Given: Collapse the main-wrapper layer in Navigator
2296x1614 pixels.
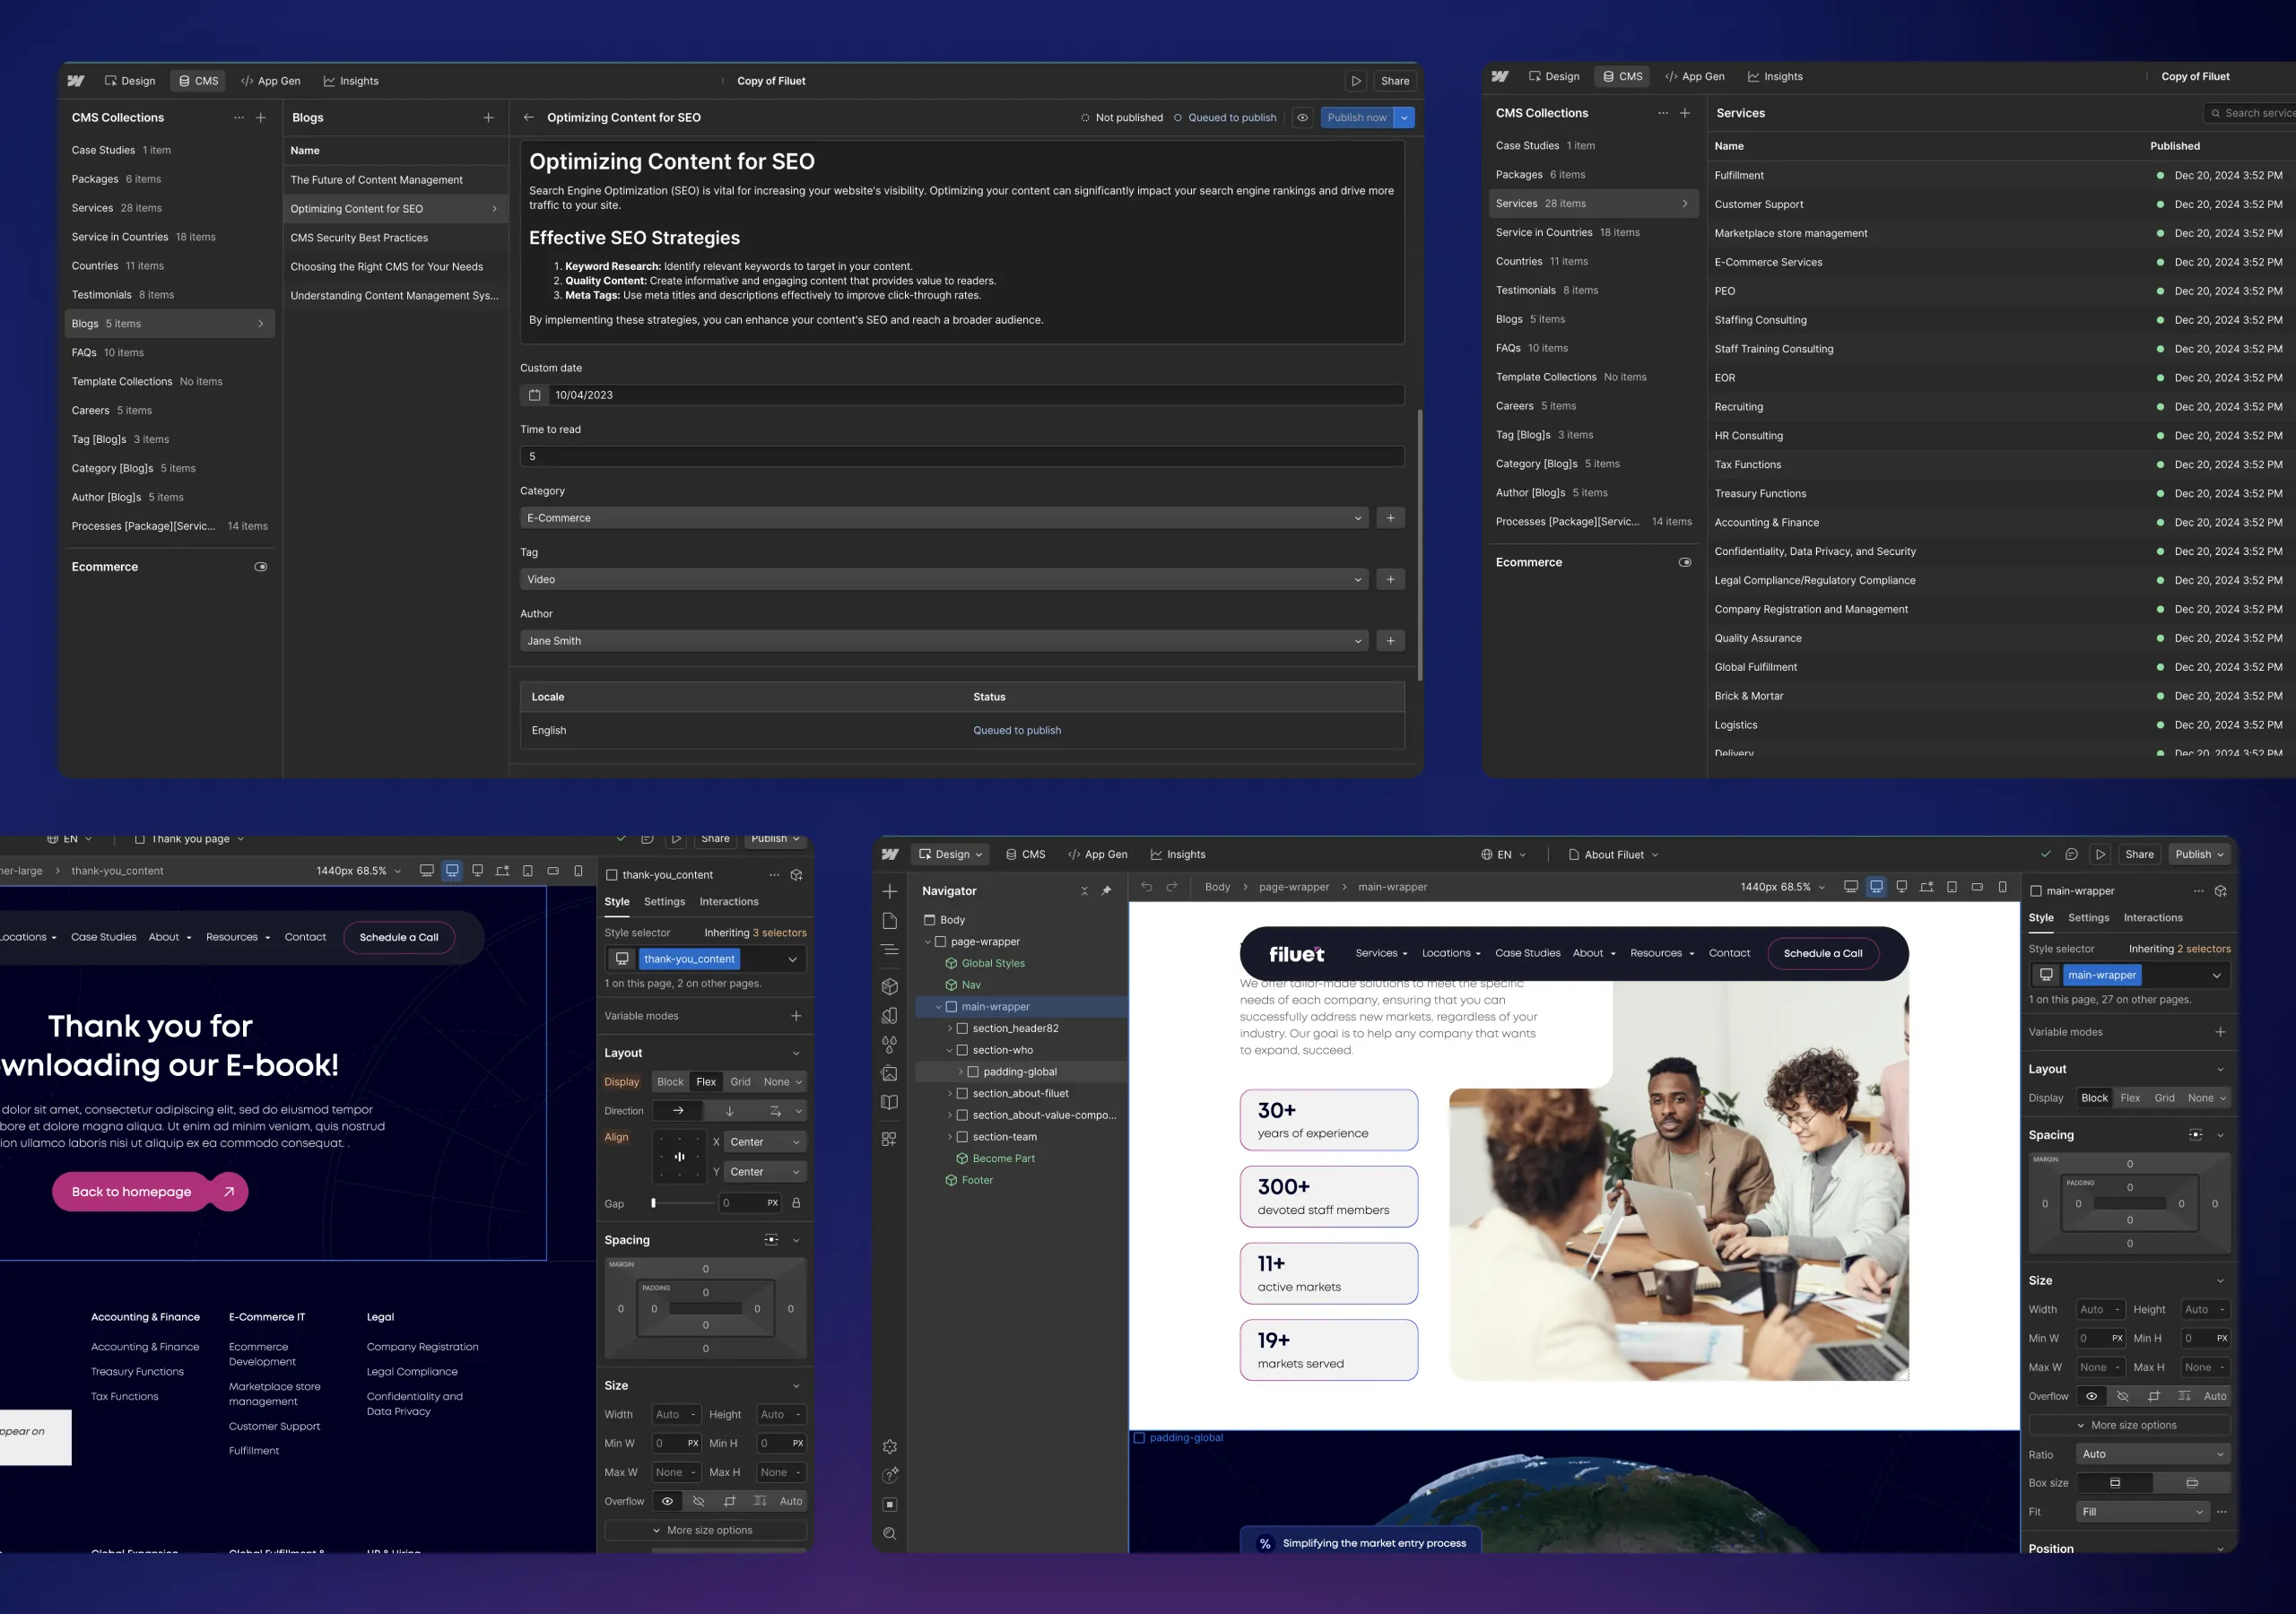Looking at the screenshot, I should click(938, 1007).
